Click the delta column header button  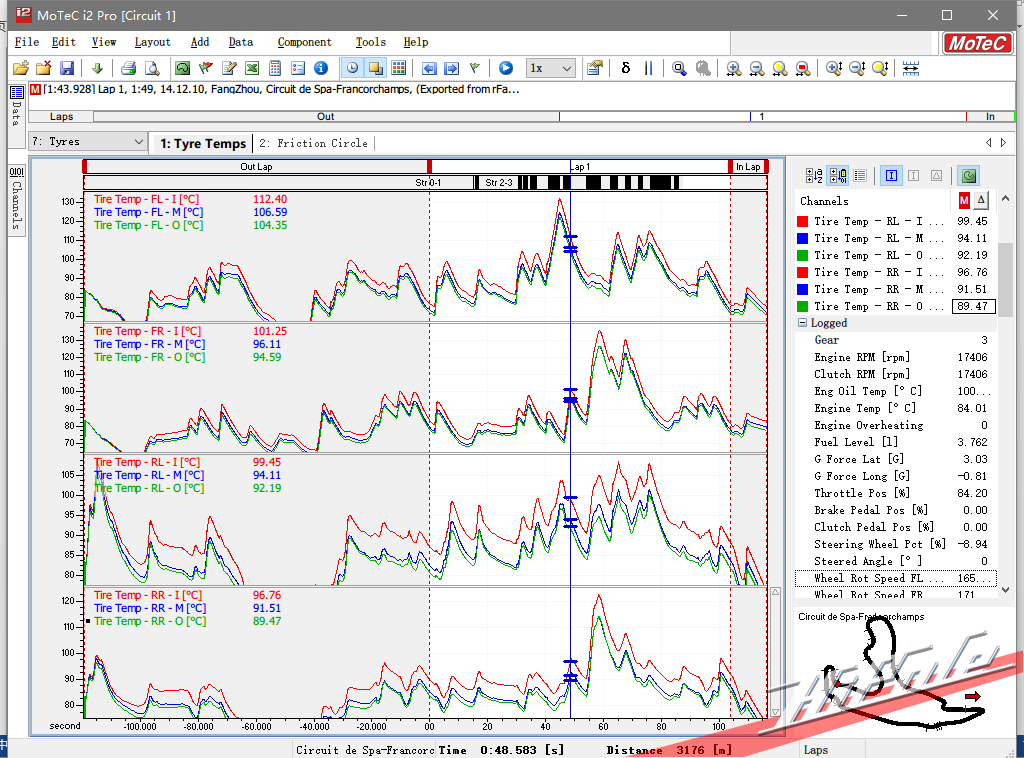pyautogui.click(x=981, y=200)
